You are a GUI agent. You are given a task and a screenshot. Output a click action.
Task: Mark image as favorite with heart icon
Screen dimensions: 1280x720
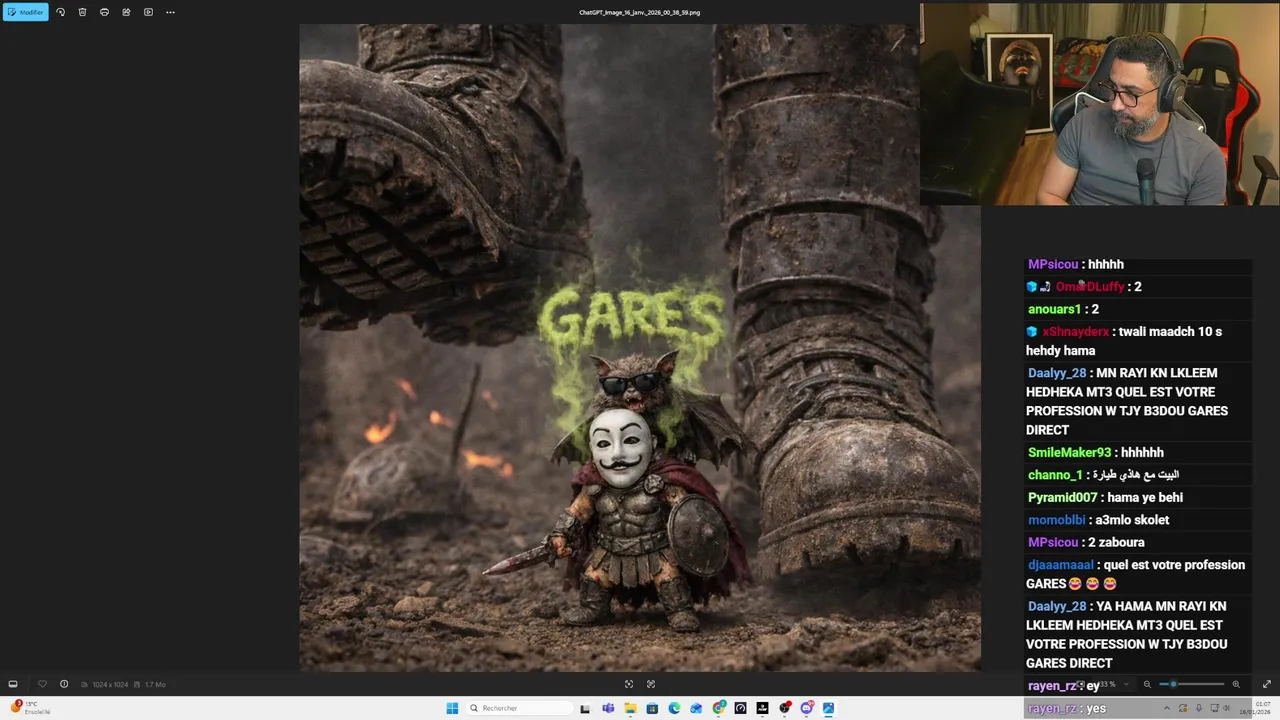click(x=42, y=684)
